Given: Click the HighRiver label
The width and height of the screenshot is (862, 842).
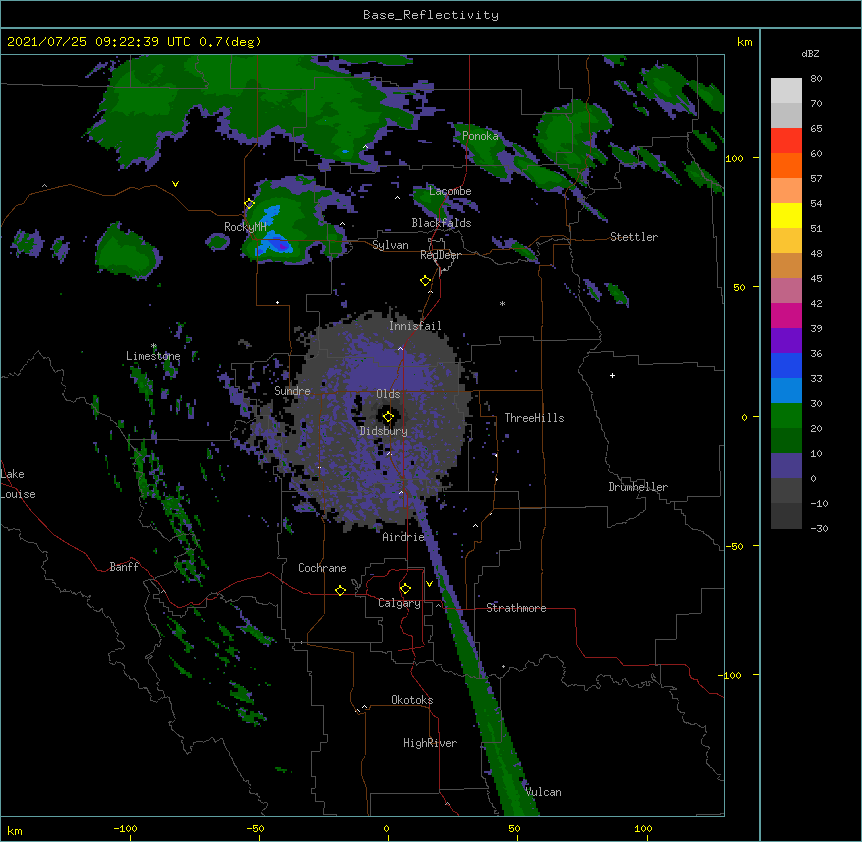Looking at the screenshot, I should click(430, 743).
